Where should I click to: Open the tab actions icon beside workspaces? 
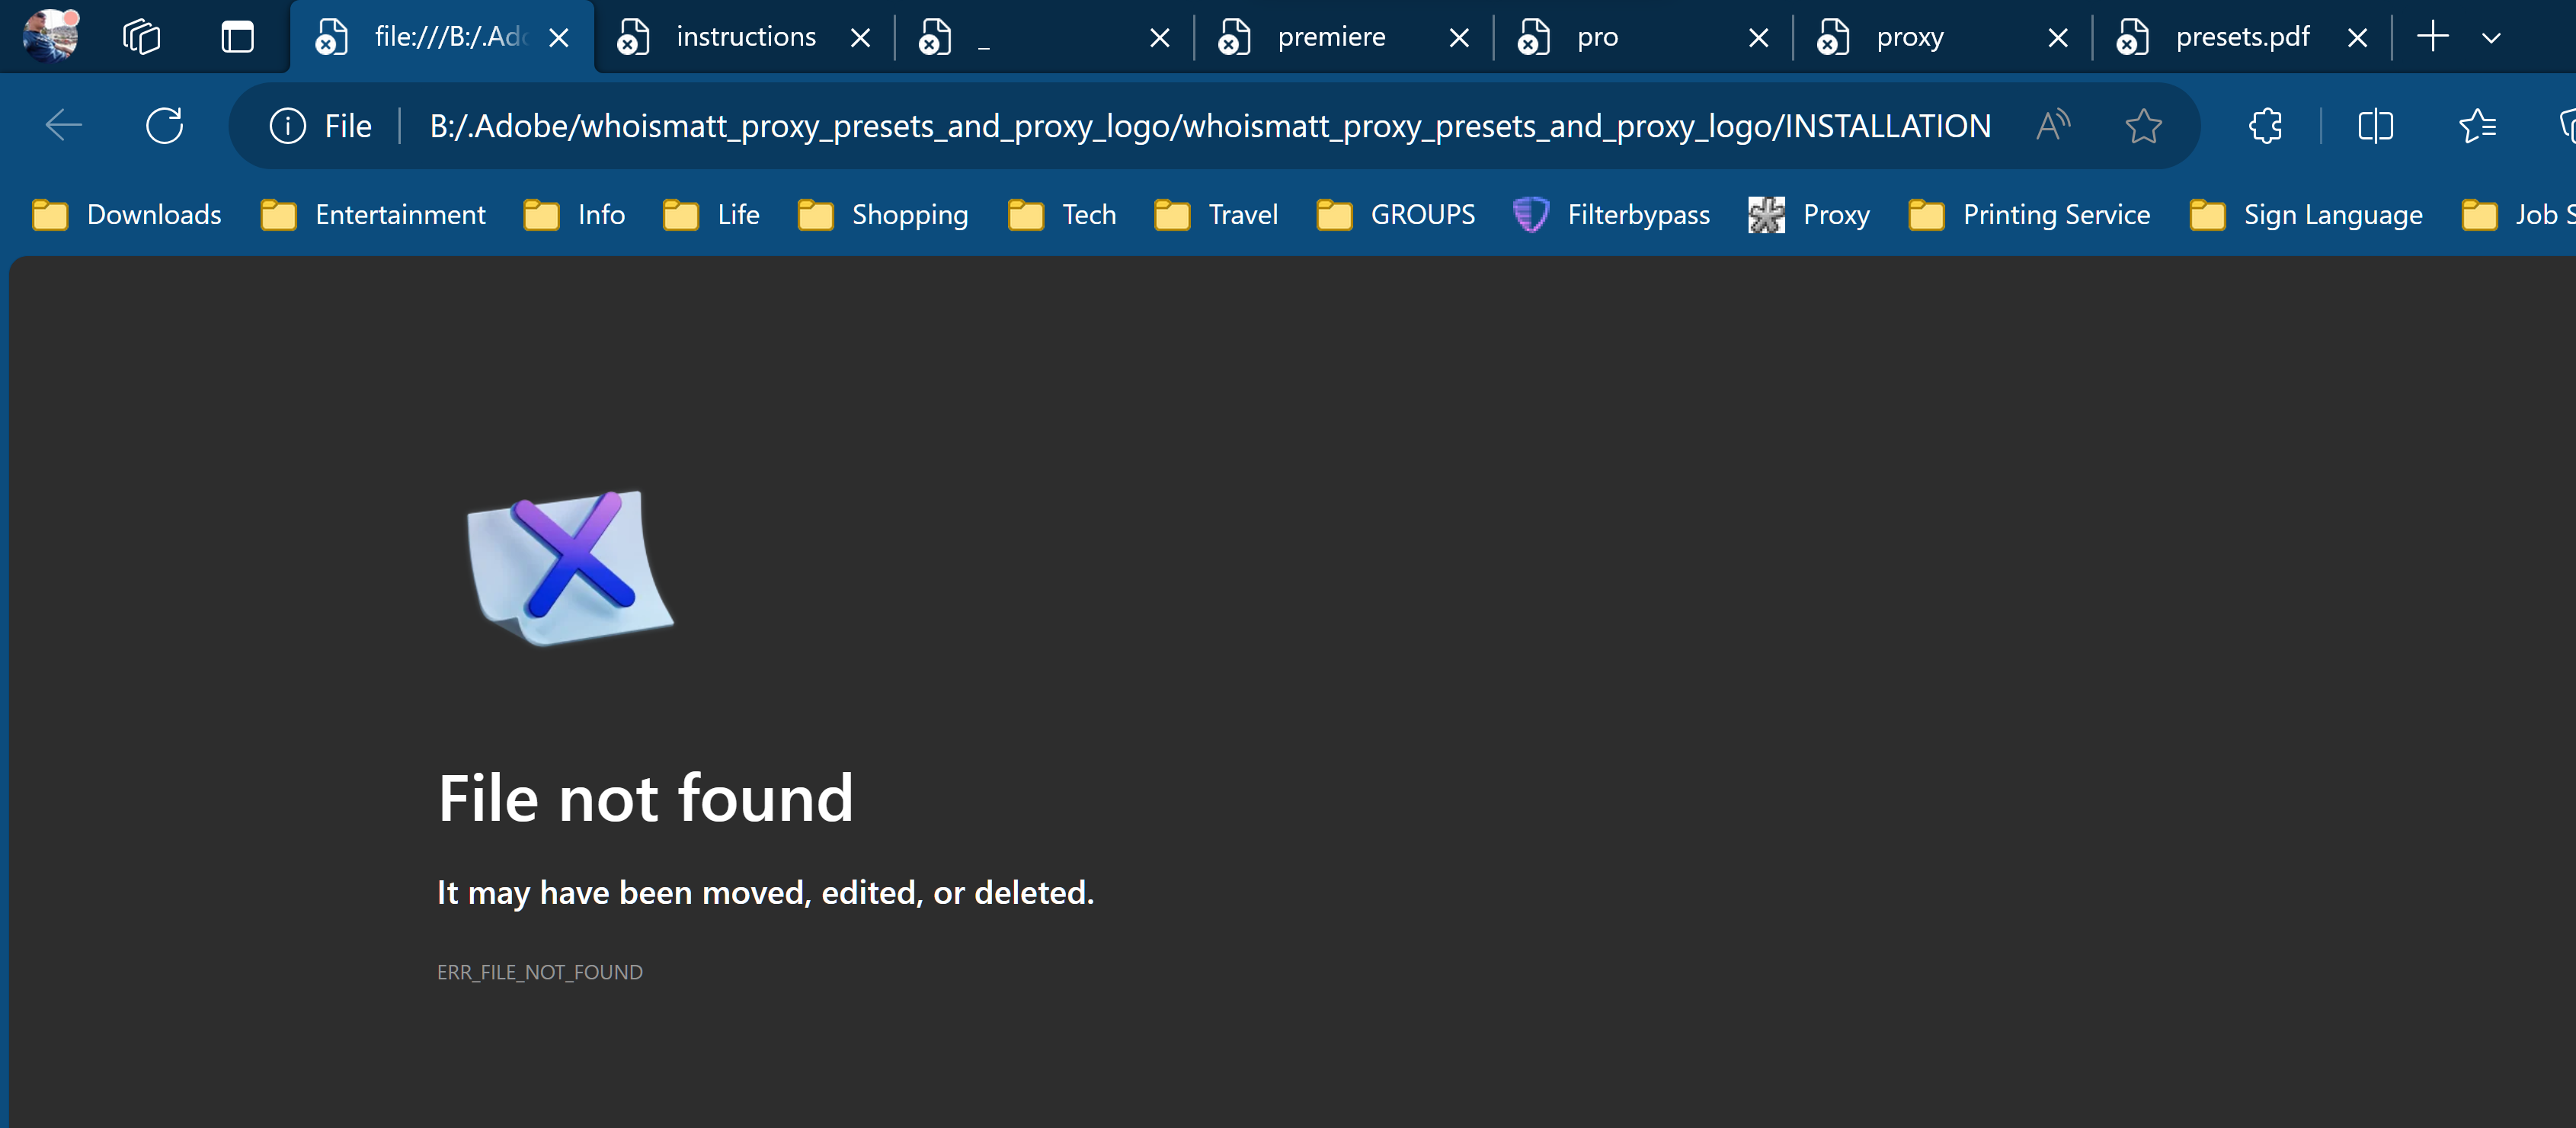pos(237,36)
